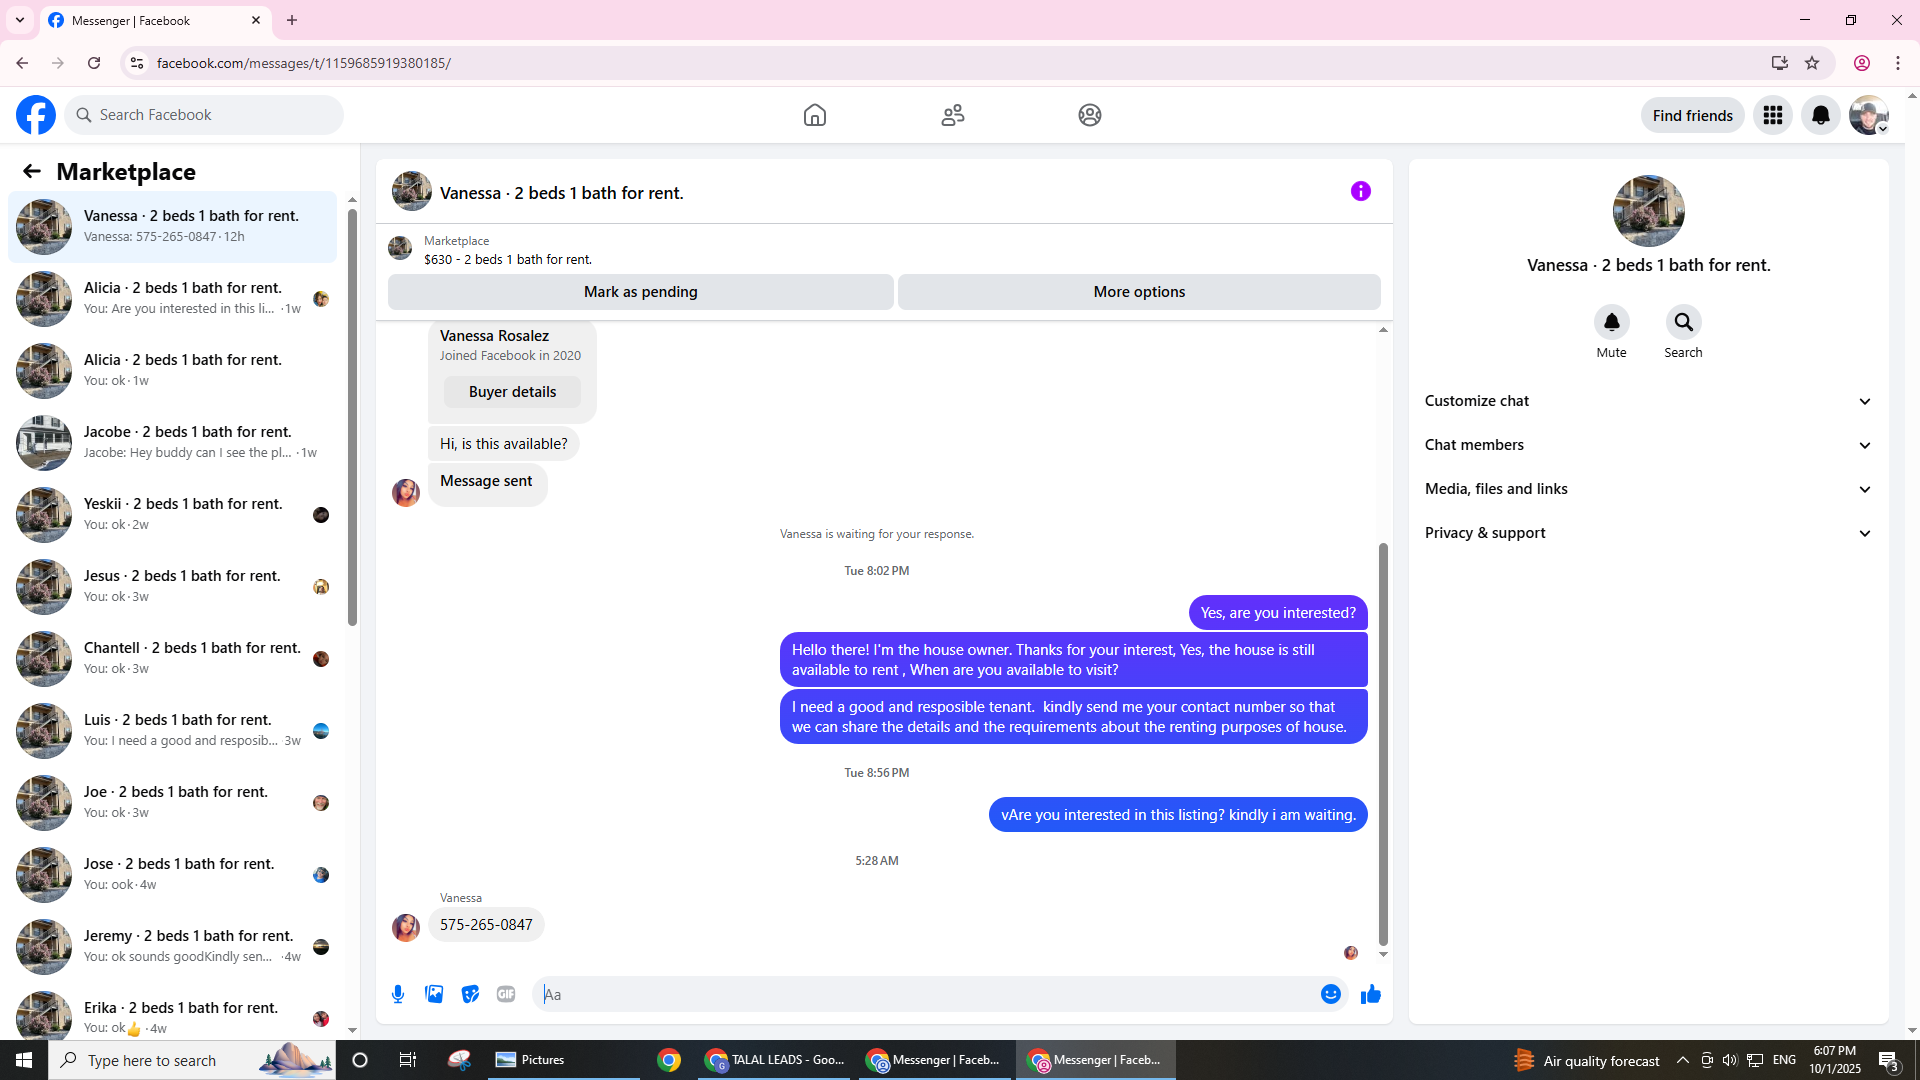Image resolution: width=1920 pixels, height=1080 pixels.
Task: Open Groups icon in top navigation
Action: tap(1090, 115)
